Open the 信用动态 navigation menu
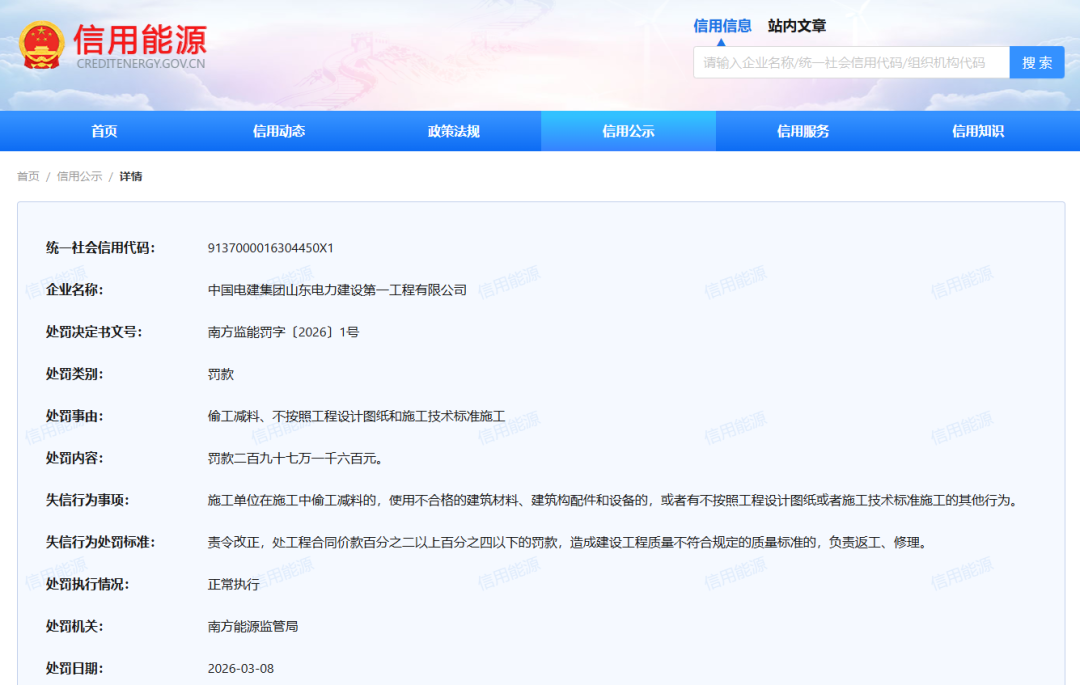Screen dimensions: 1080x685 tap(277, 130)
